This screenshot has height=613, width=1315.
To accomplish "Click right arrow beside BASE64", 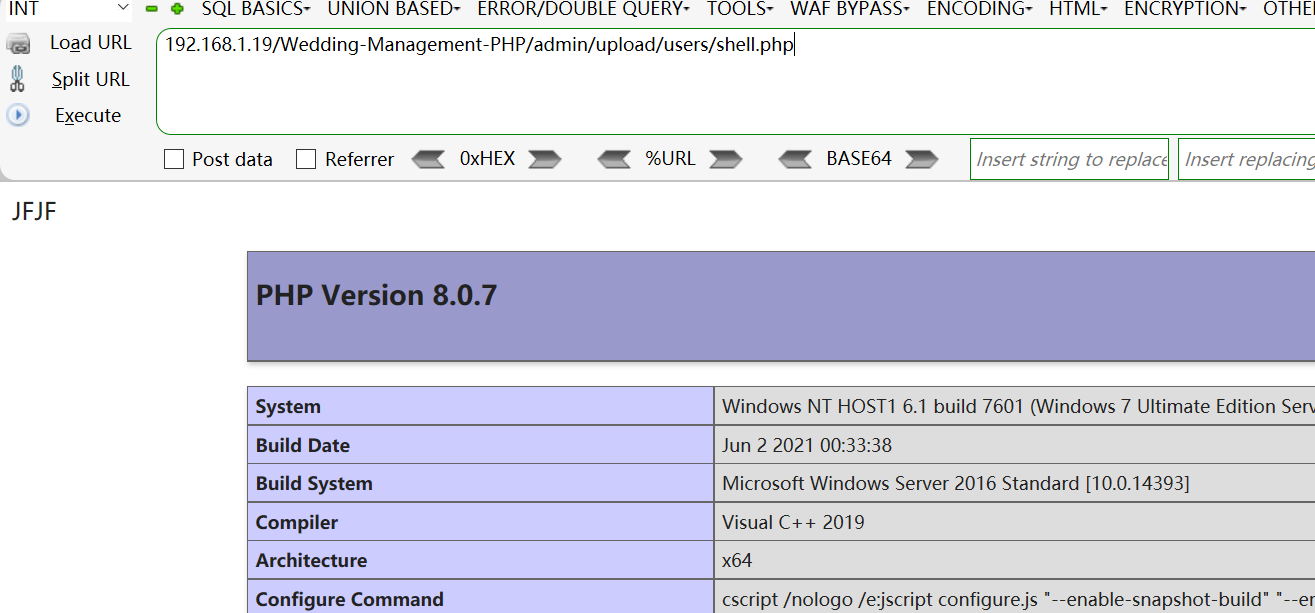I will [922, 159].
